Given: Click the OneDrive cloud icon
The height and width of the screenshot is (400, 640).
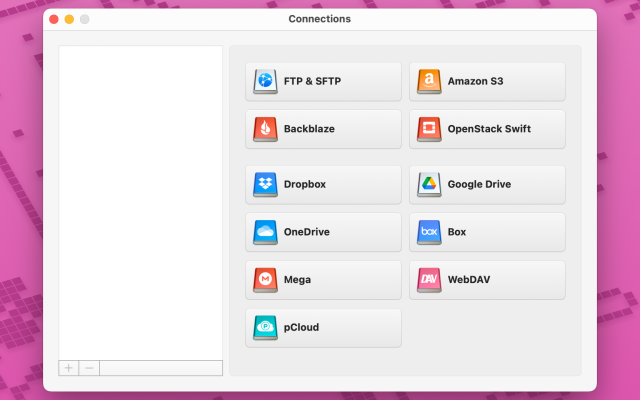Looking at the screenshot, I should [265, 232].
